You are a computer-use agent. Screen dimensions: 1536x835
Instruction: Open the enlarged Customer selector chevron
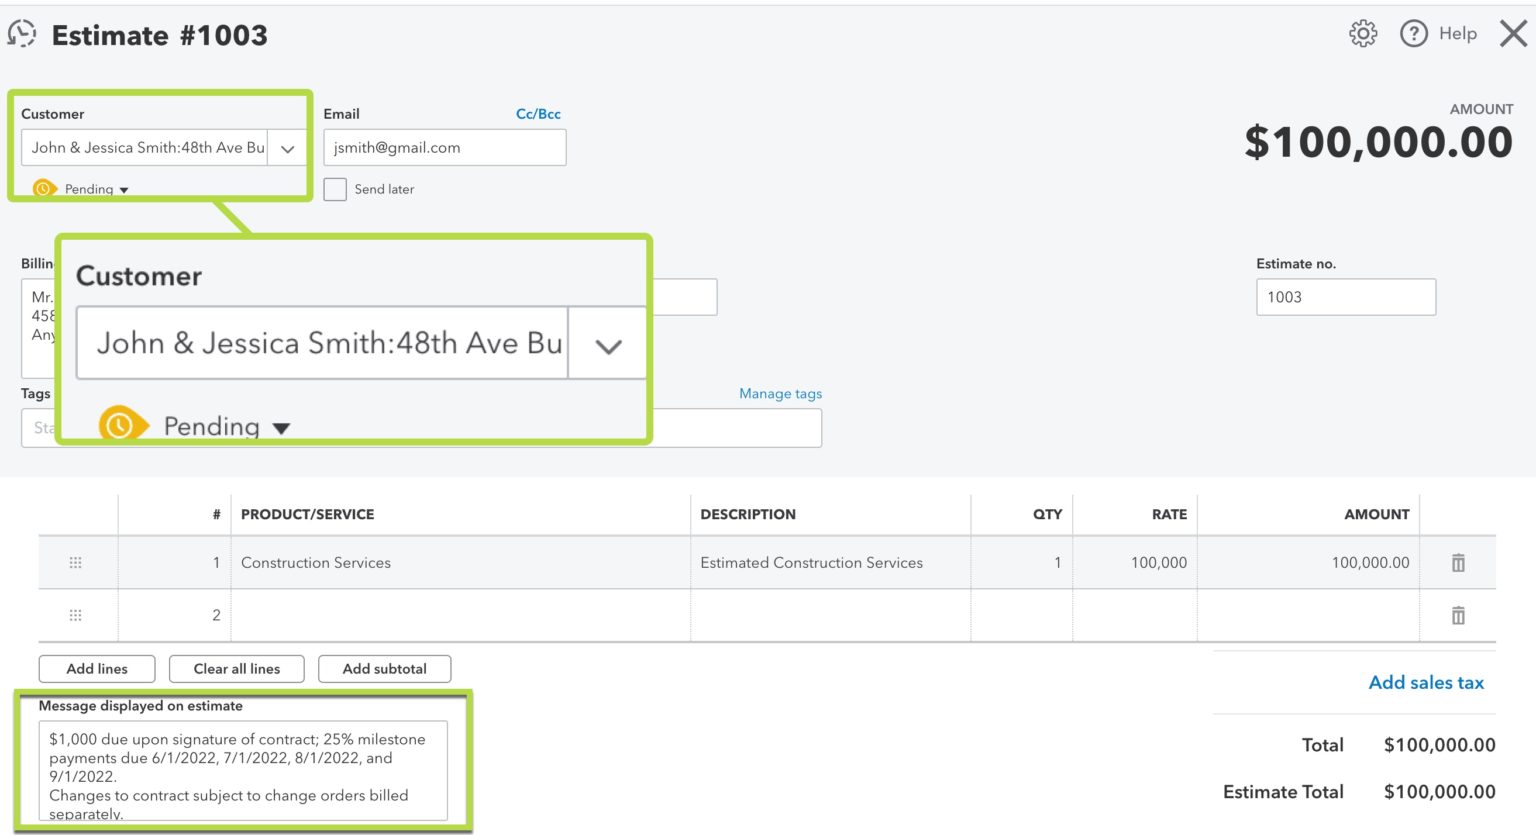[x=607, y=343]
